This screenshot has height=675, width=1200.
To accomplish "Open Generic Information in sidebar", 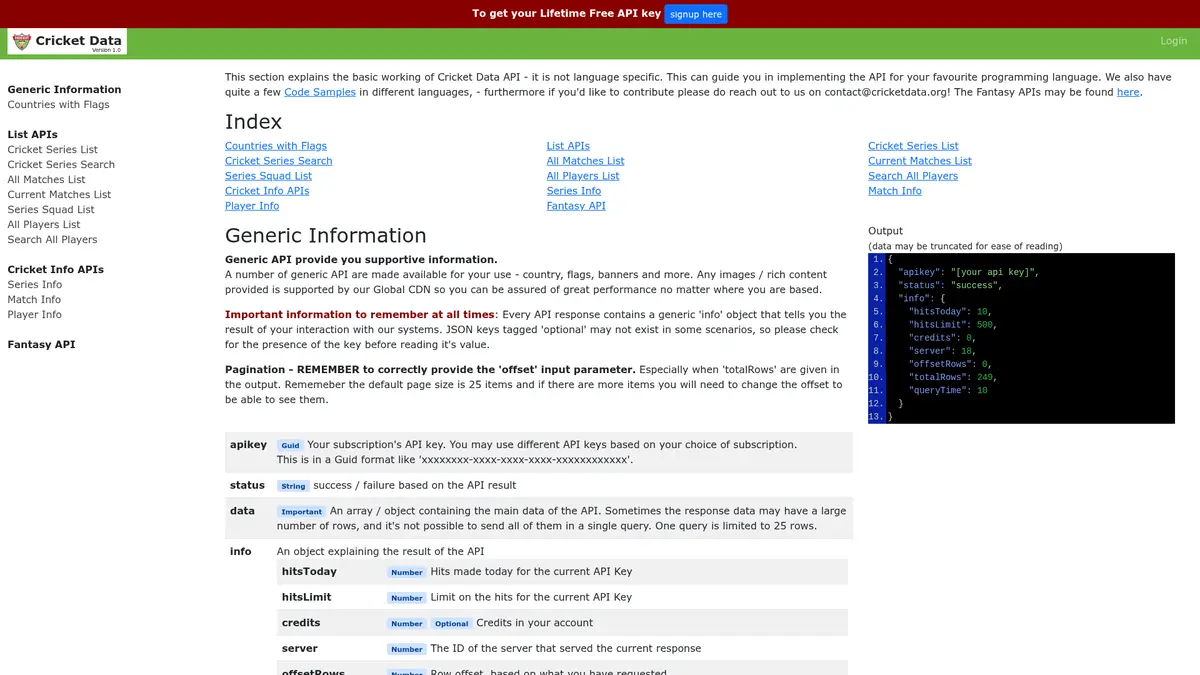I will 64,90.
